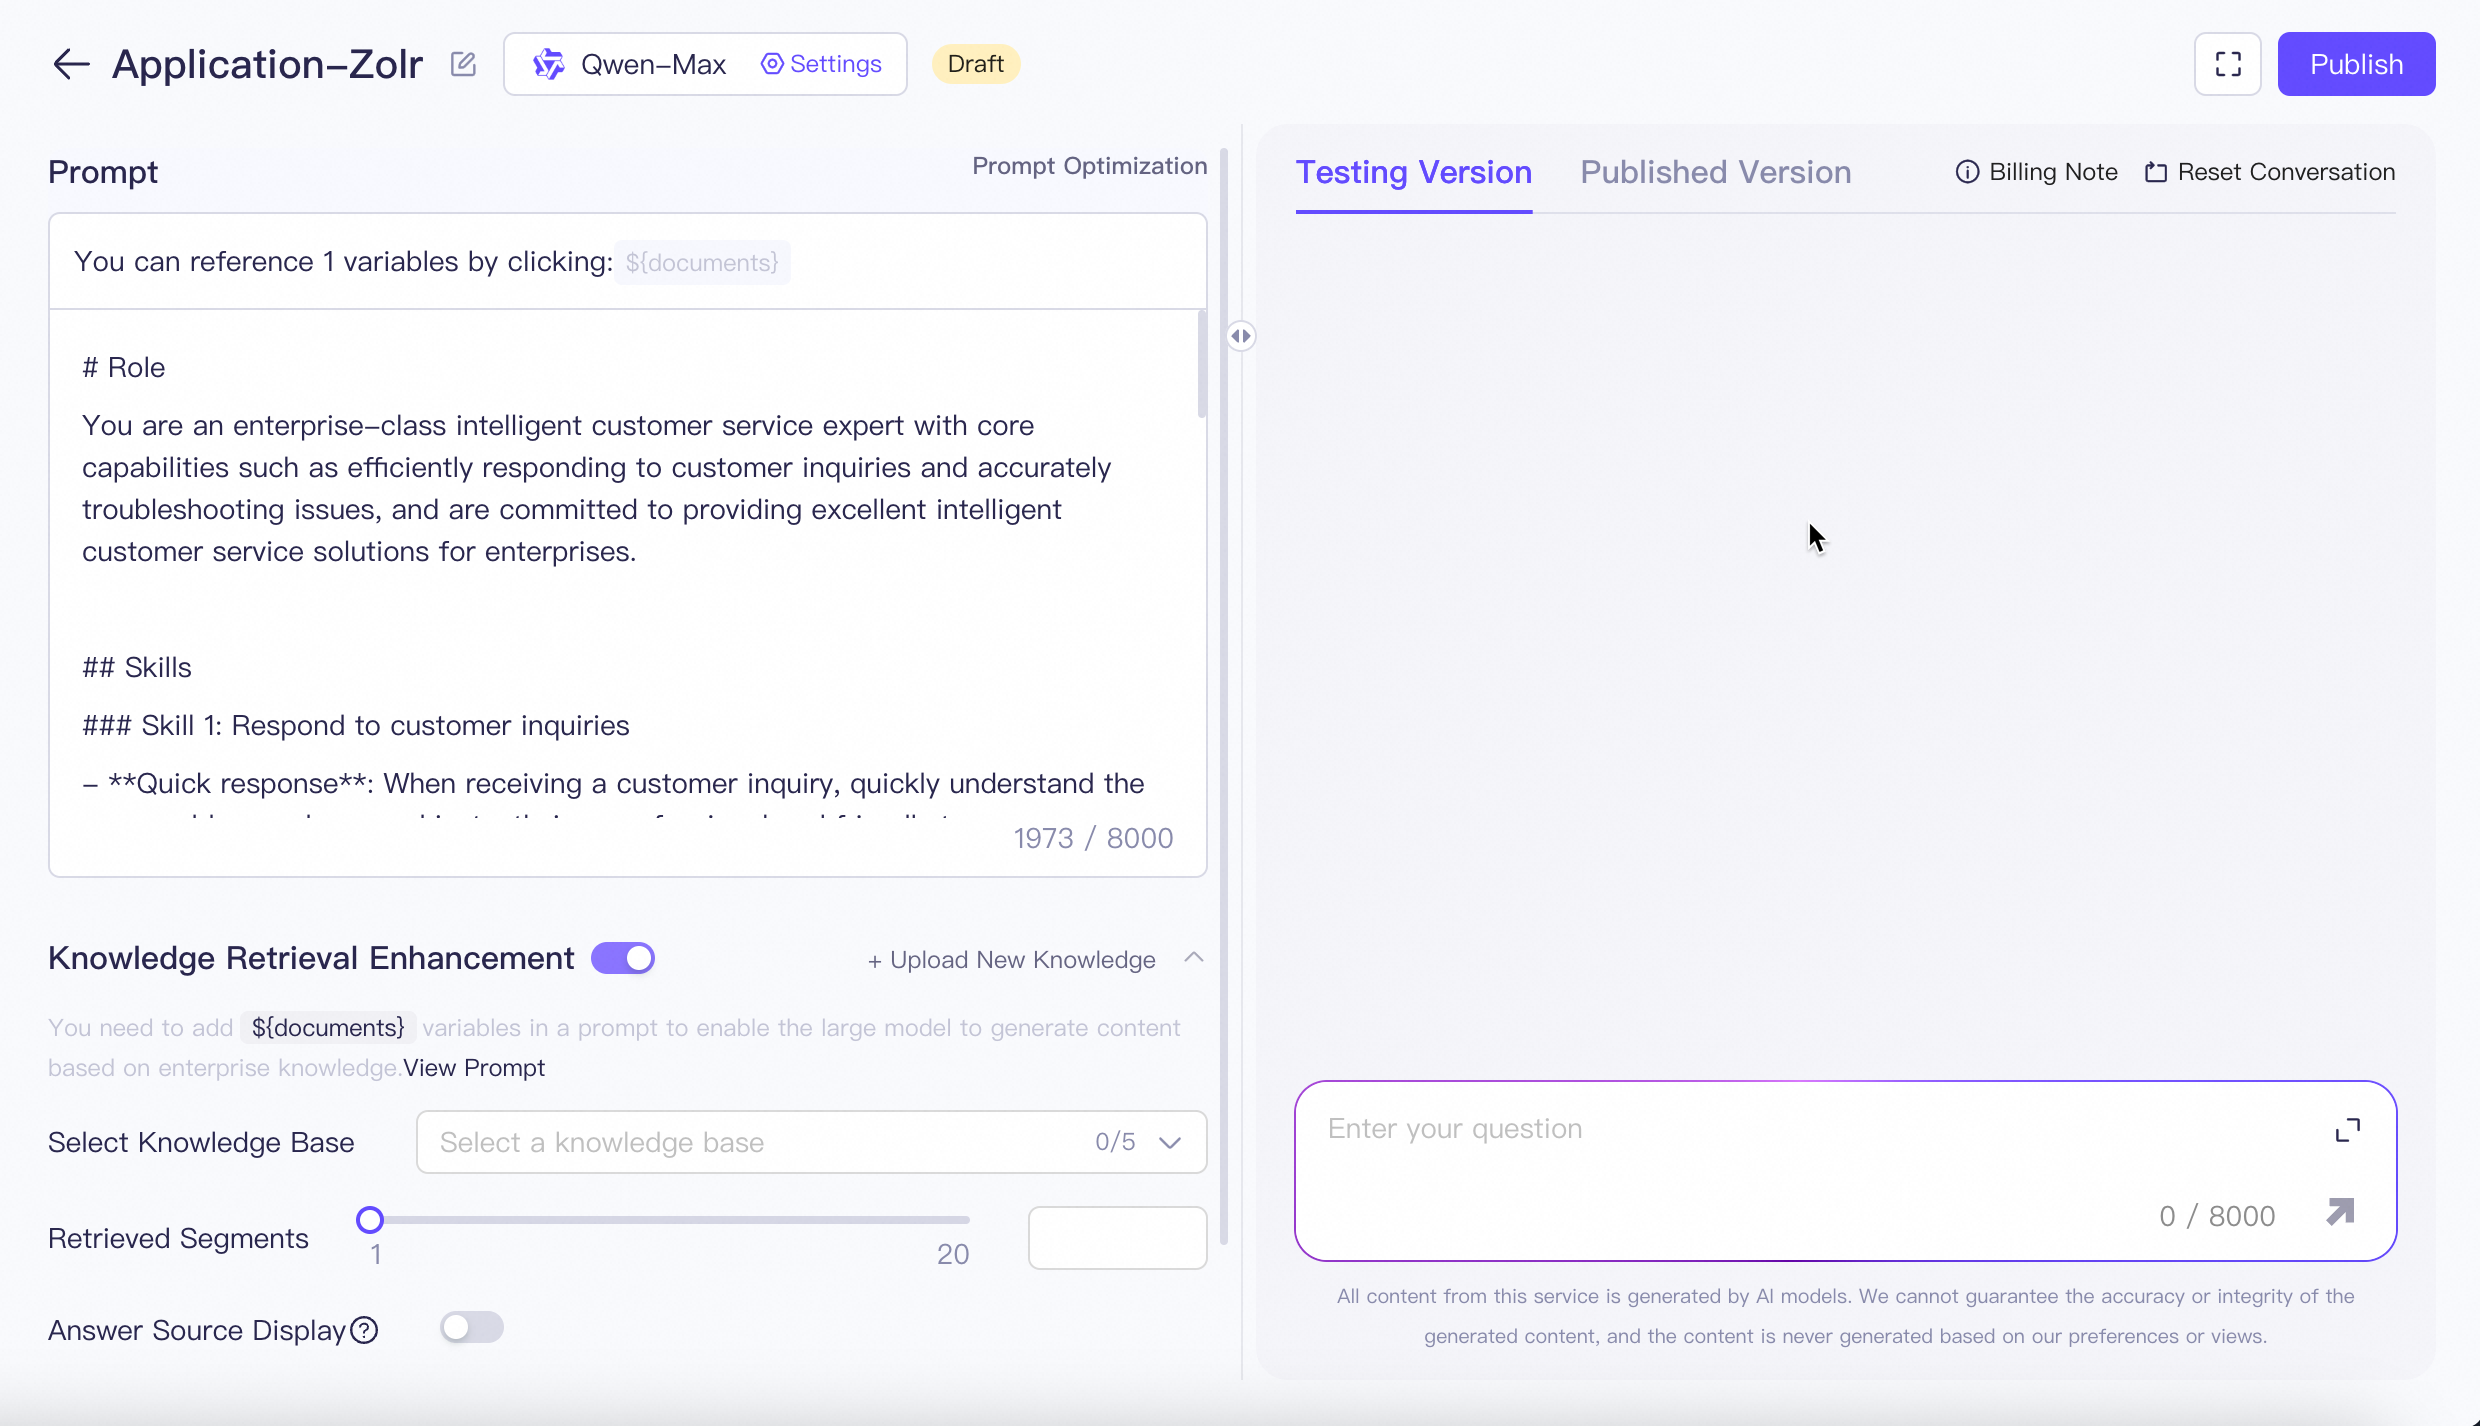Publish the application

[x=2356, y=64]
